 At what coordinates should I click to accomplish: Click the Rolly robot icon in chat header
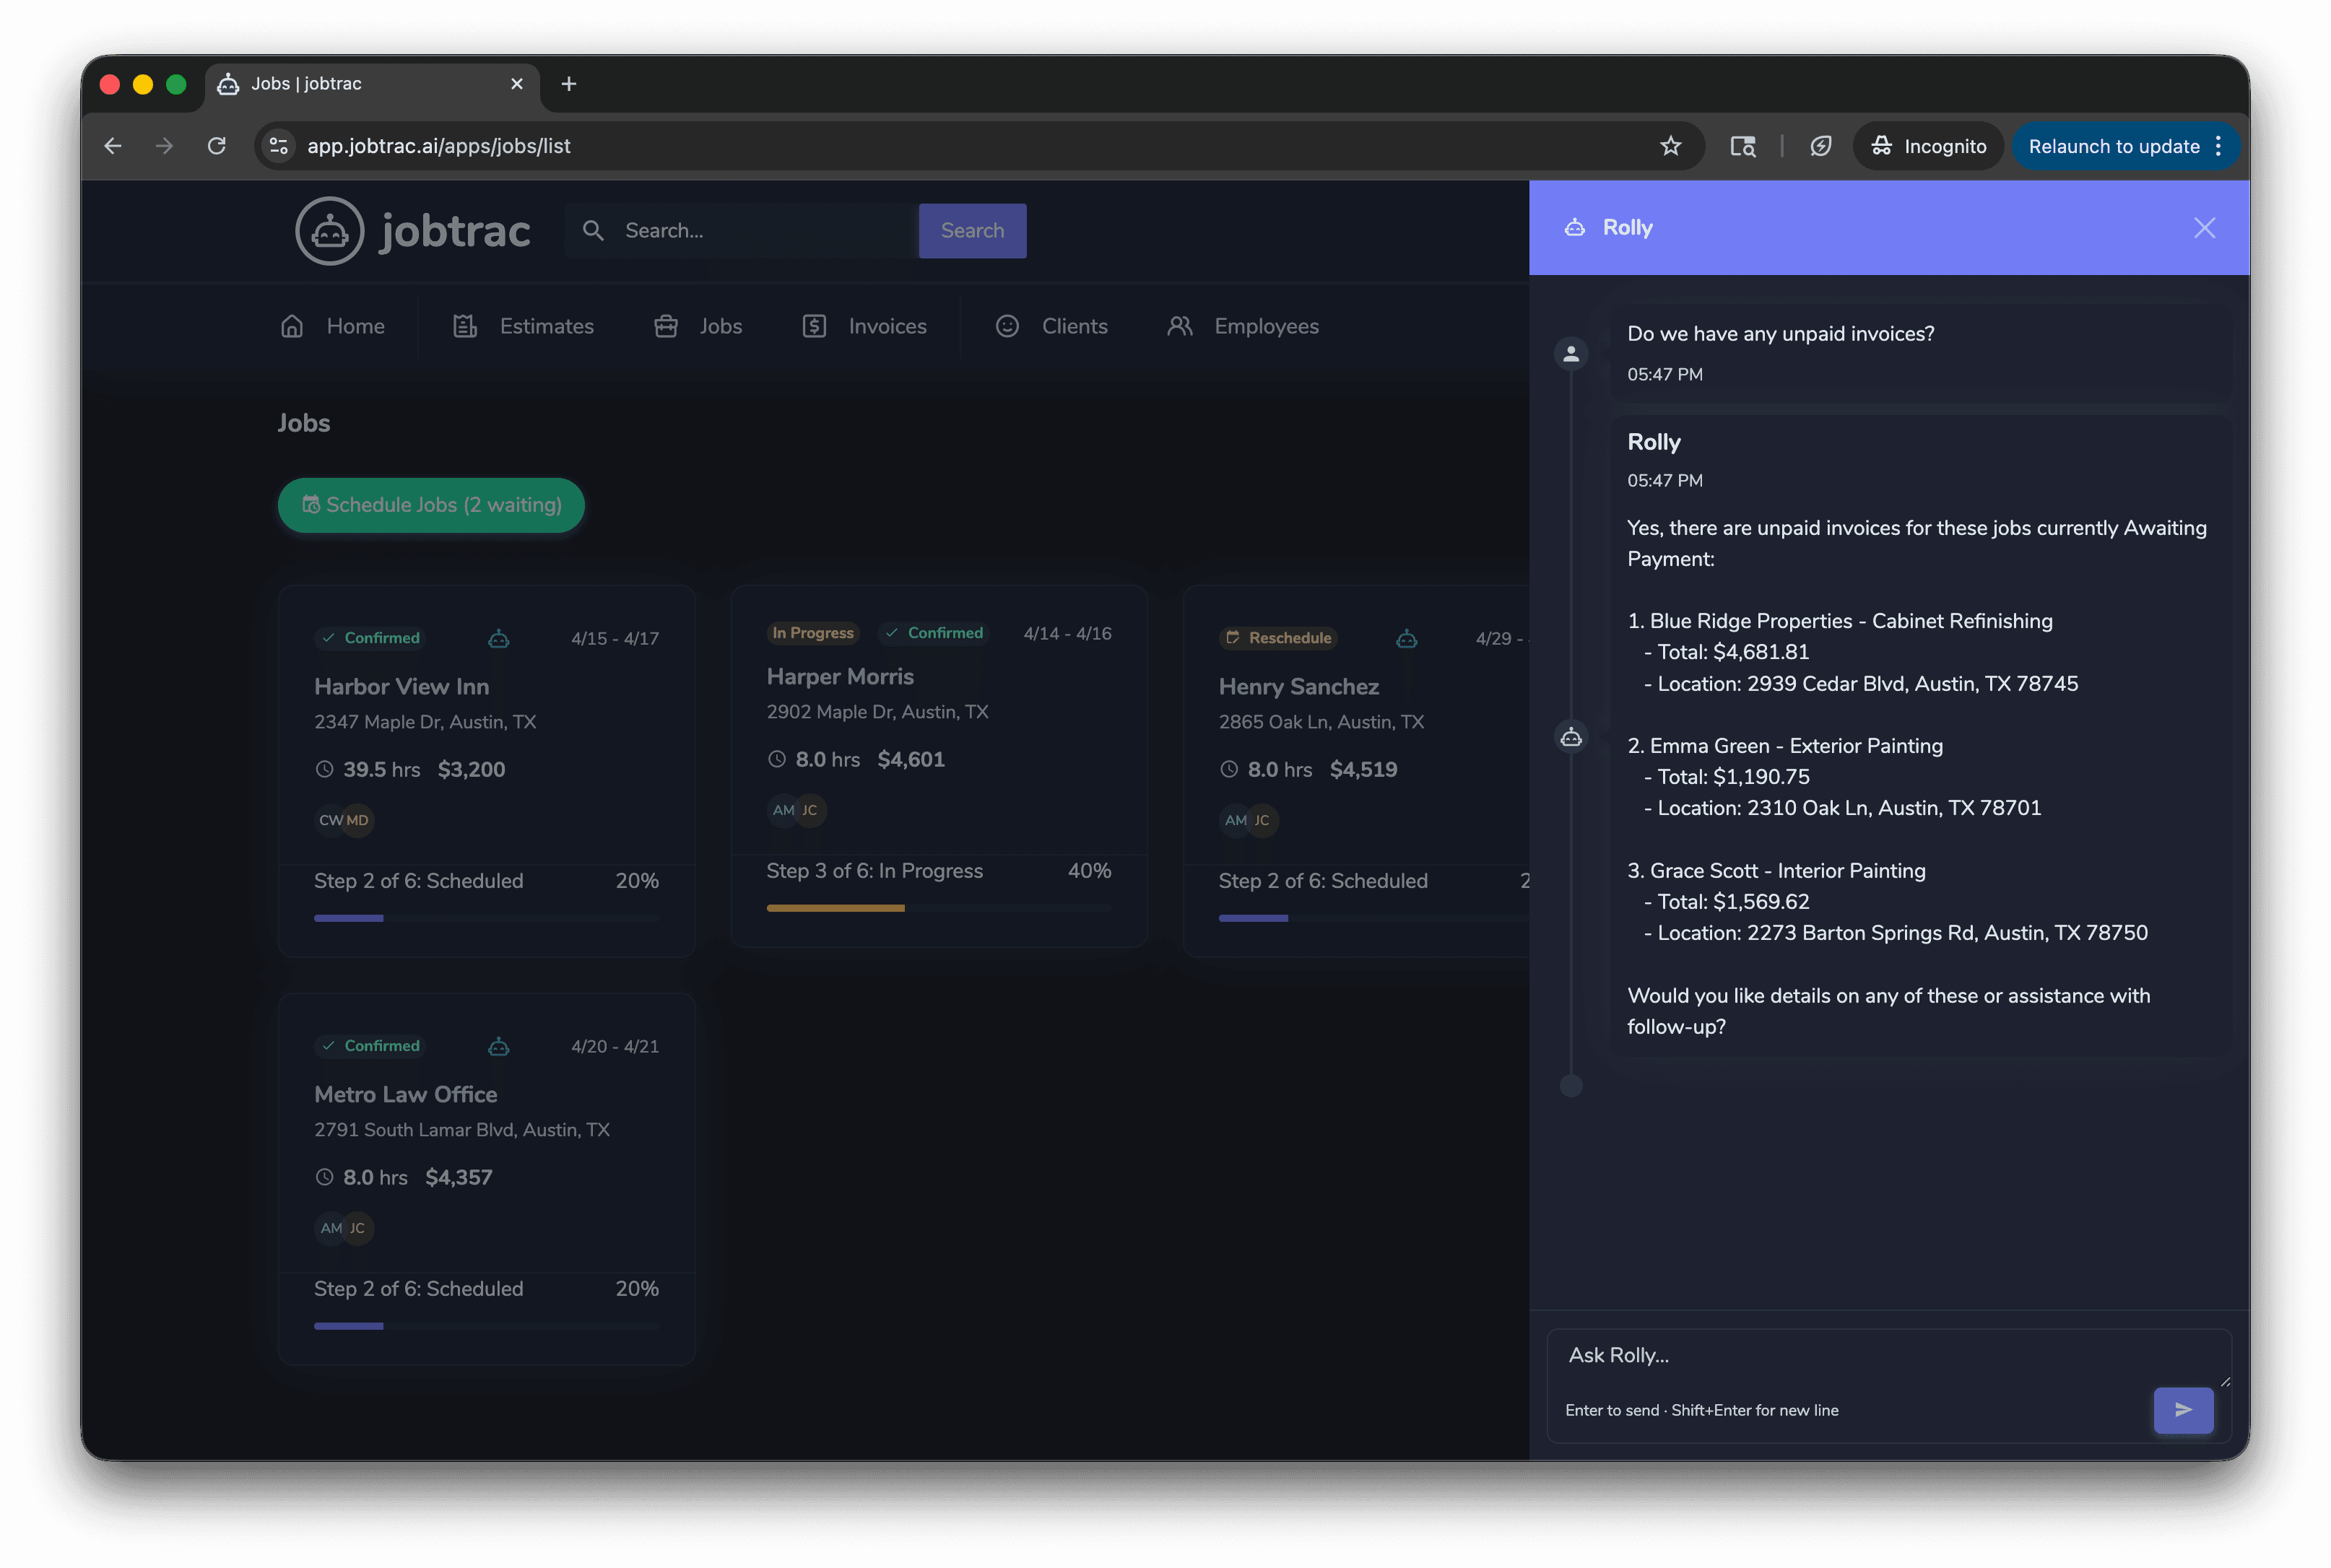(1575, 228)
